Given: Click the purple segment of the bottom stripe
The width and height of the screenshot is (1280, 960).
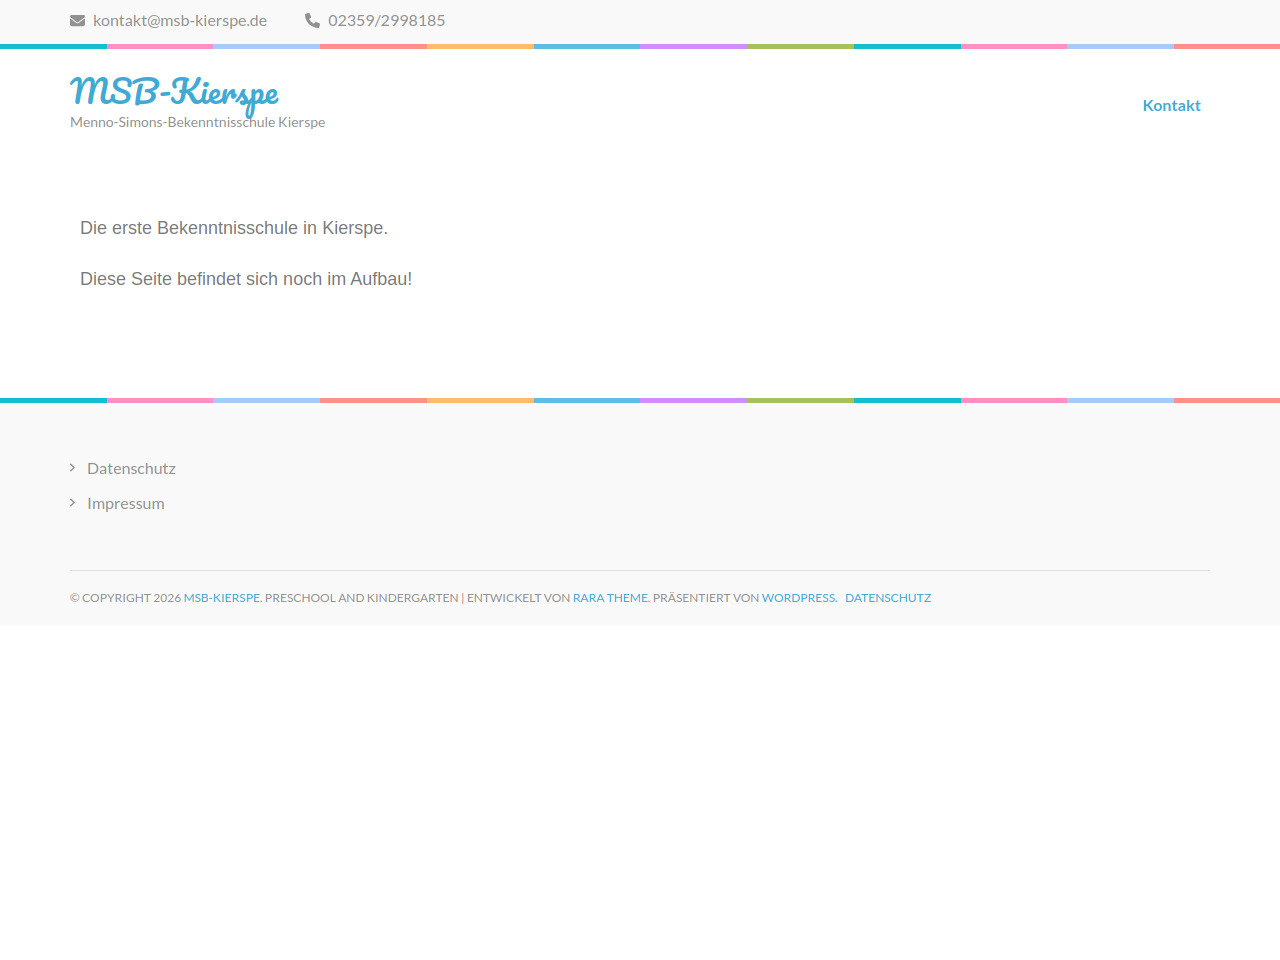Looking at the screenshot, I should click(693, 400).
